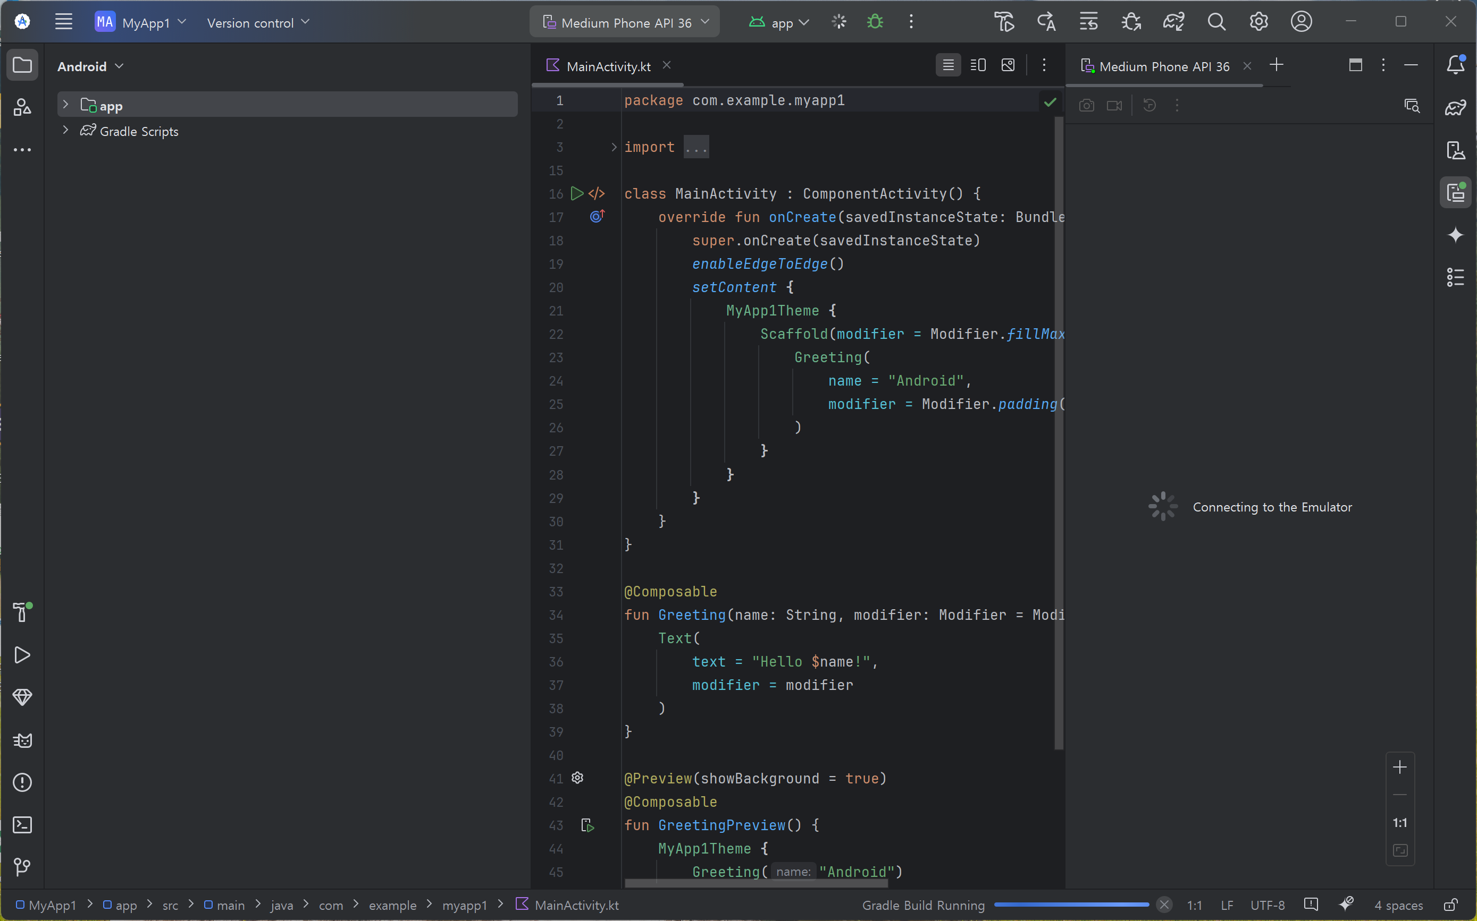The image size is (1477, 921).
Task: Open the Resource Manager tool window
Action: point(22,107)
